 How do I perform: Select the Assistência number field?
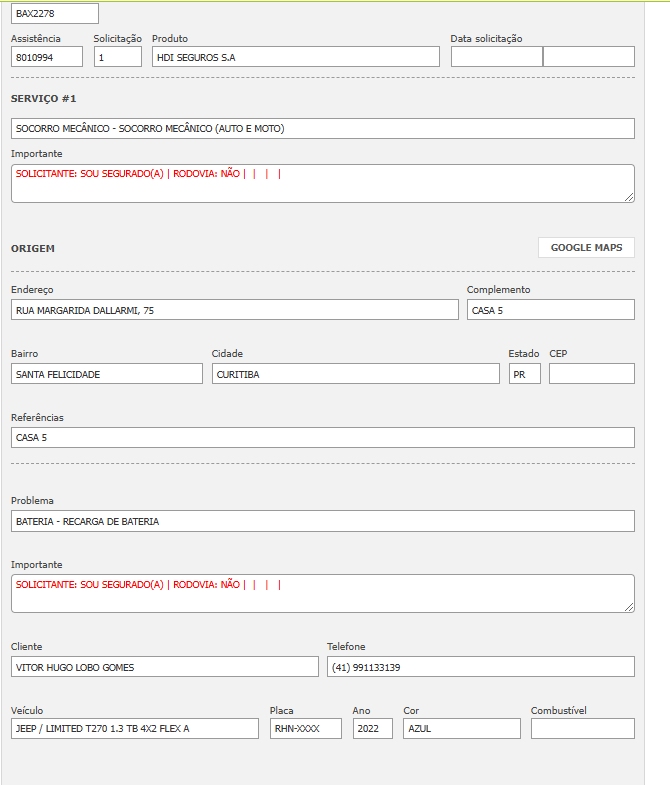(47, 57)
